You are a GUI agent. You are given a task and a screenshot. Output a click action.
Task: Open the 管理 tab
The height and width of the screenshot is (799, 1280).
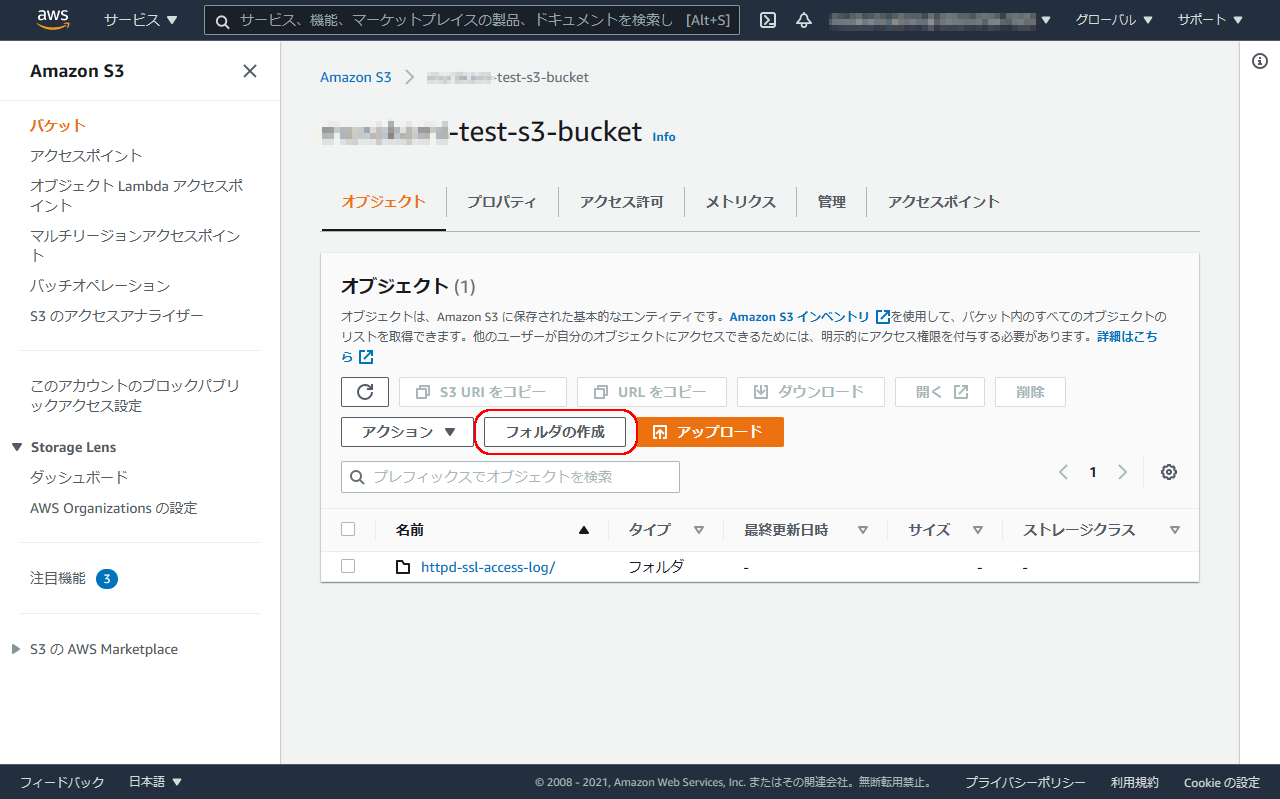tap(831, 201)
